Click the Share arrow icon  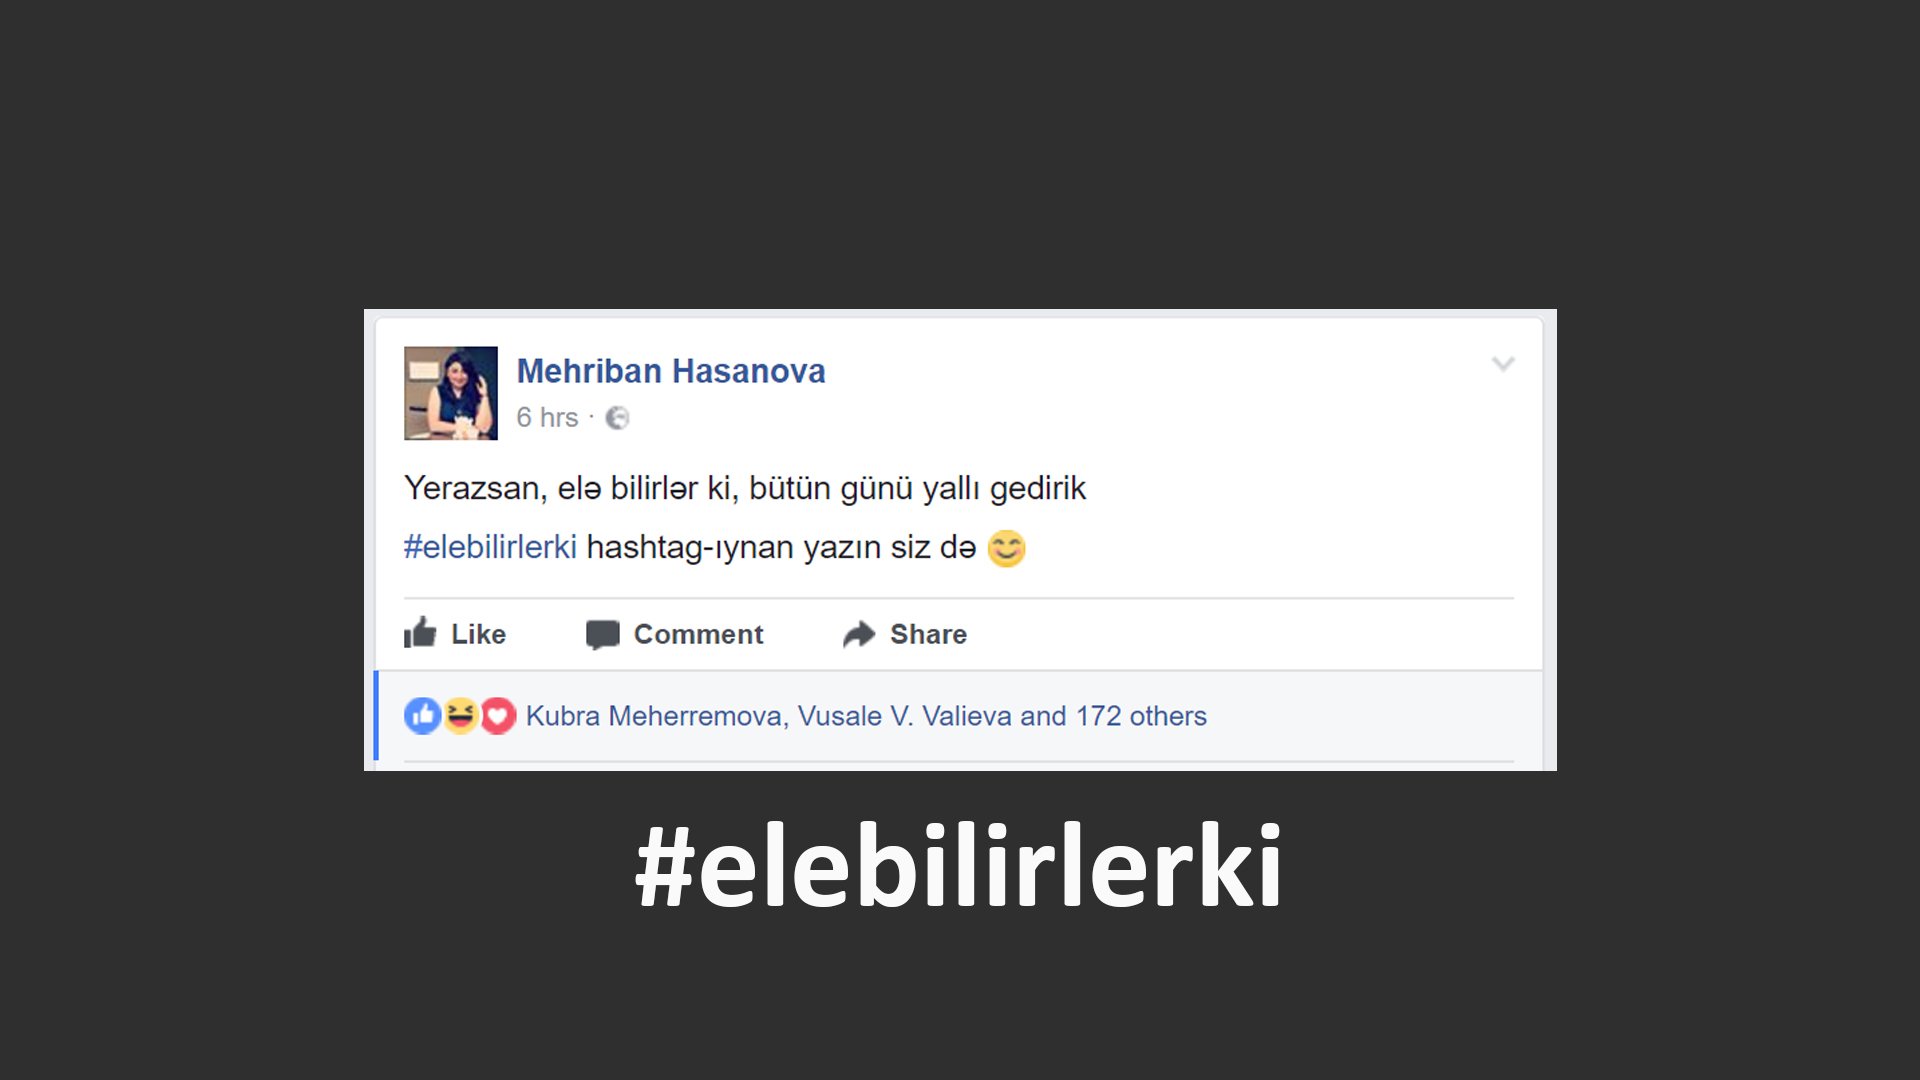(859, 634)
